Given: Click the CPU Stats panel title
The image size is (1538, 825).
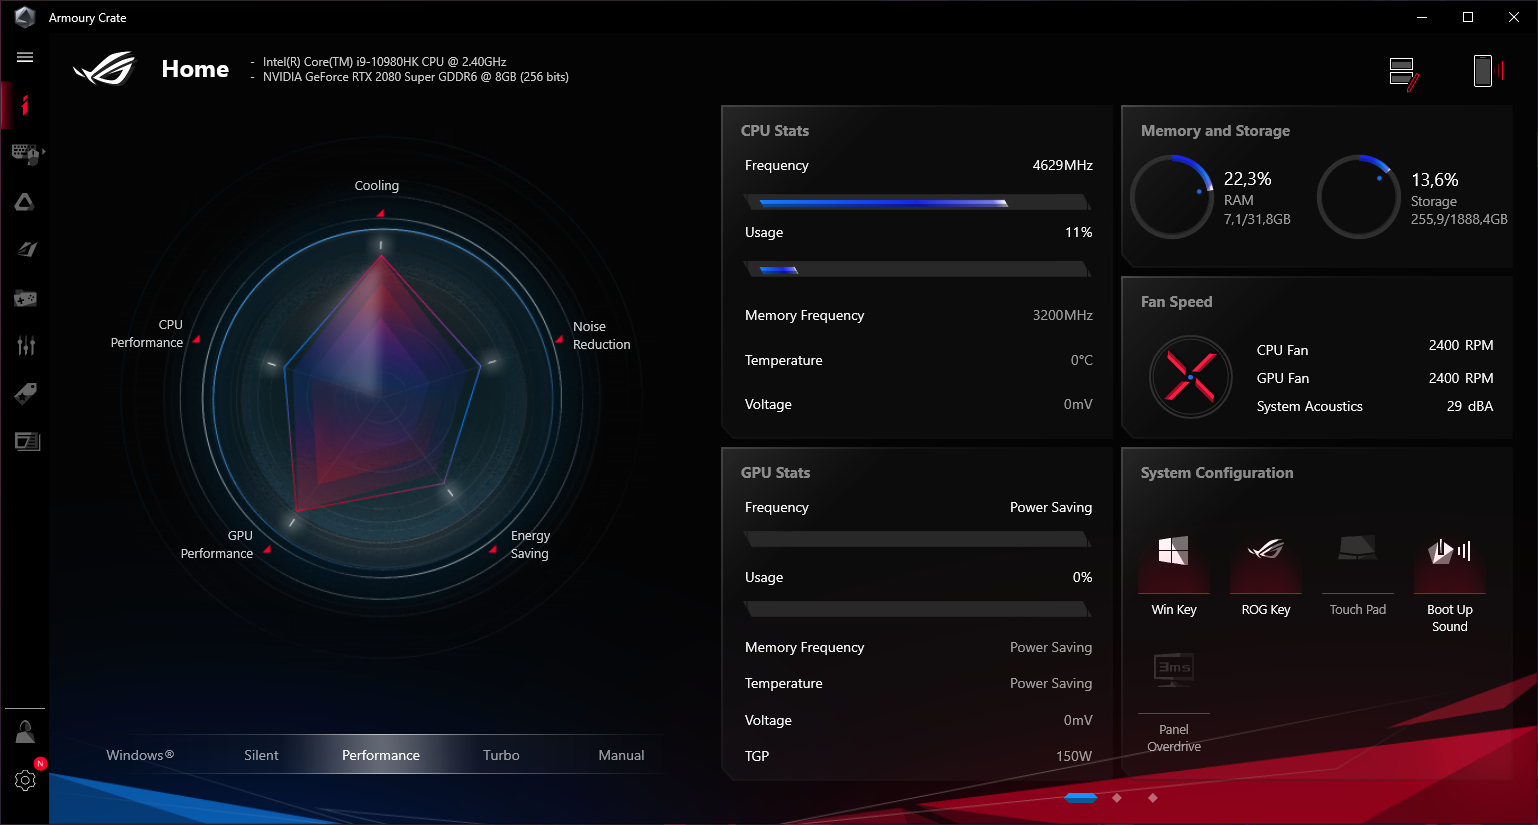Looking at the screenshot, I should click(x=775, y=131).
